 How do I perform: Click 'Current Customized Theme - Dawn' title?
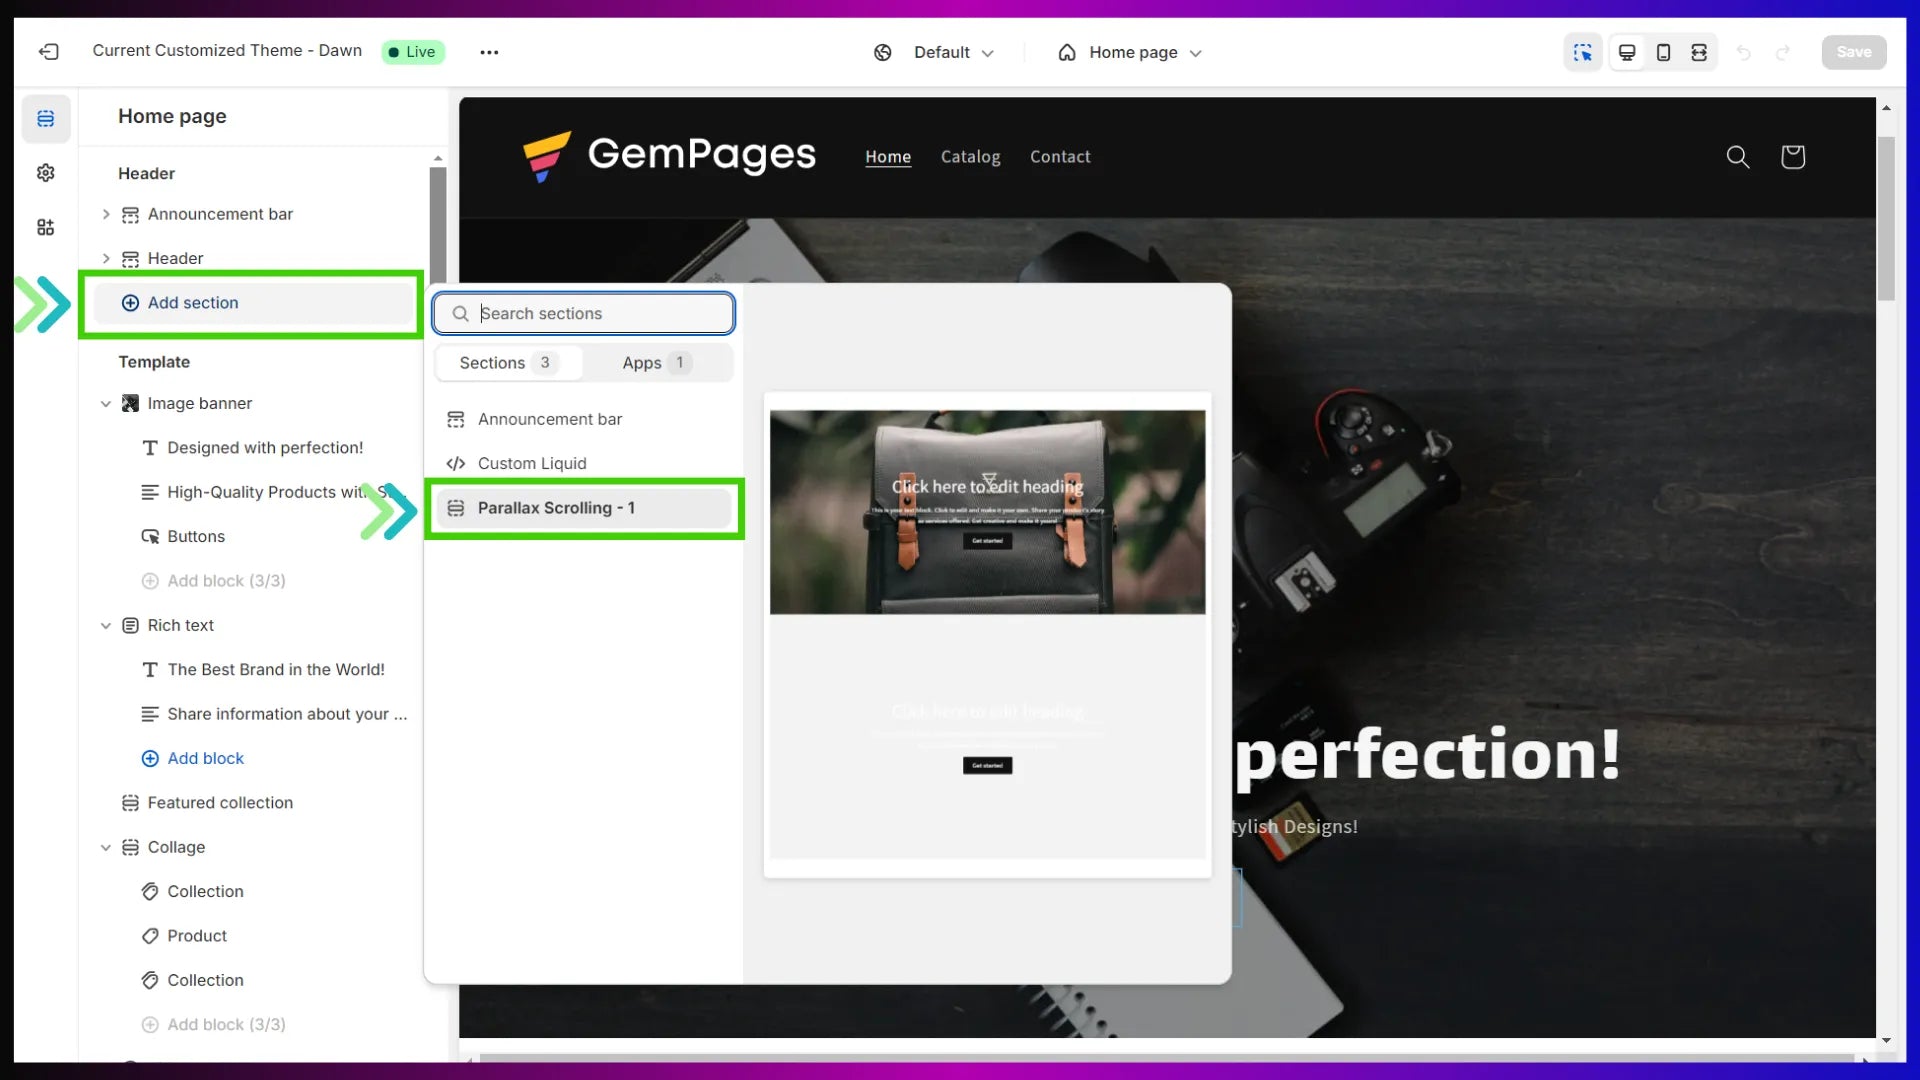pyautogui.click(x=227, y=51)
